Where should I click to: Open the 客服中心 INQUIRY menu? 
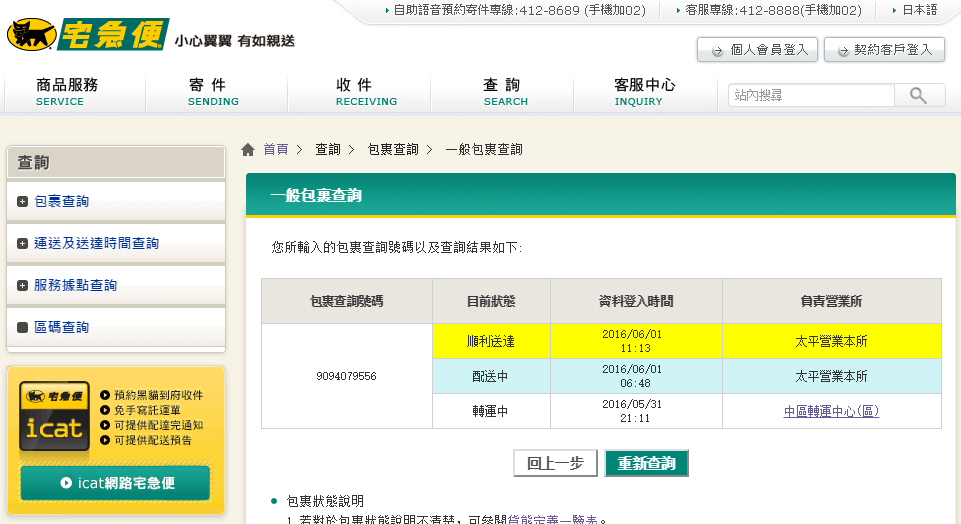[644, 92]
